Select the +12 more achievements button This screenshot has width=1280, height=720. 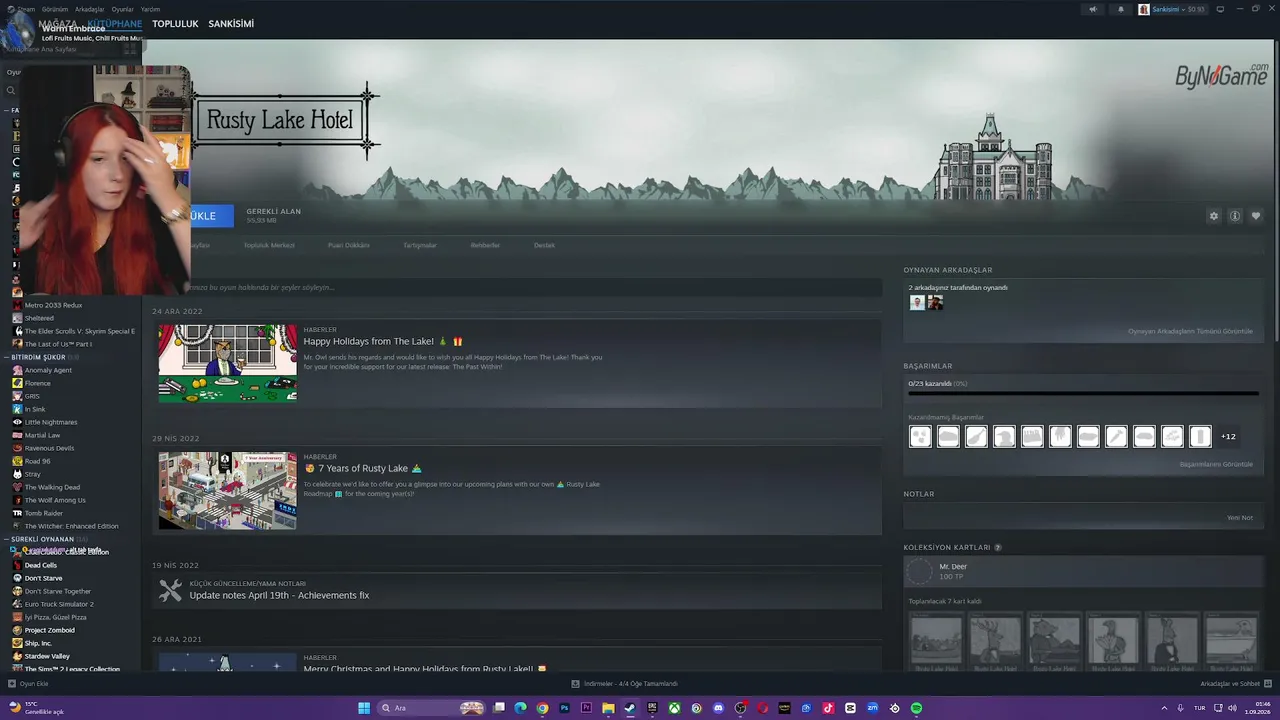click(x=1228, y=436)
